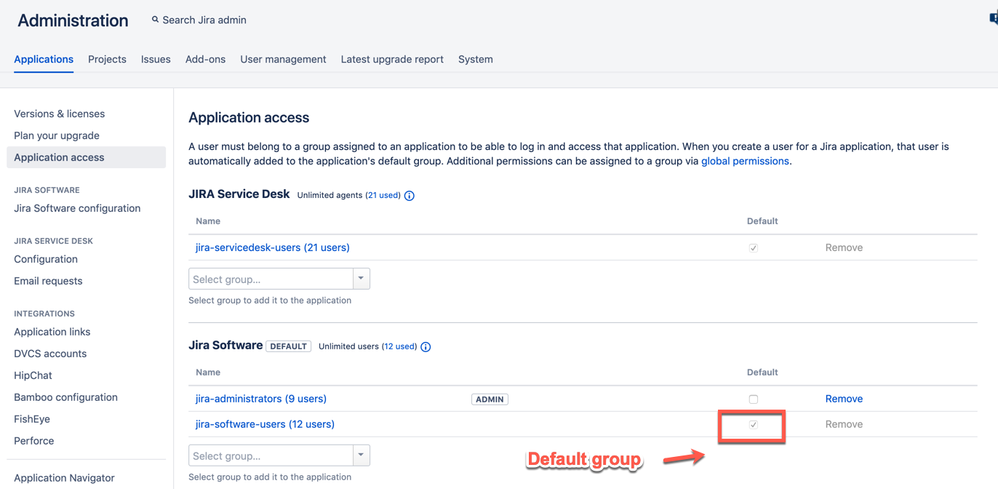
Task: Click the feedback icon at top right
Action: coord(993,18)
